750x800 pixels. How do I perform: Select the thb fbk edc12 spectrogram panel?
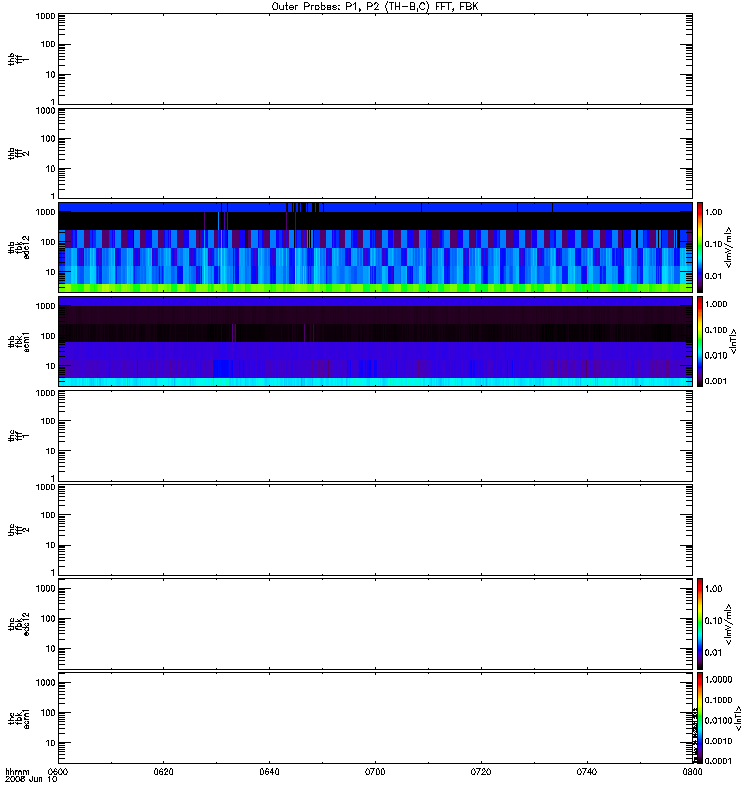(375, 247)
